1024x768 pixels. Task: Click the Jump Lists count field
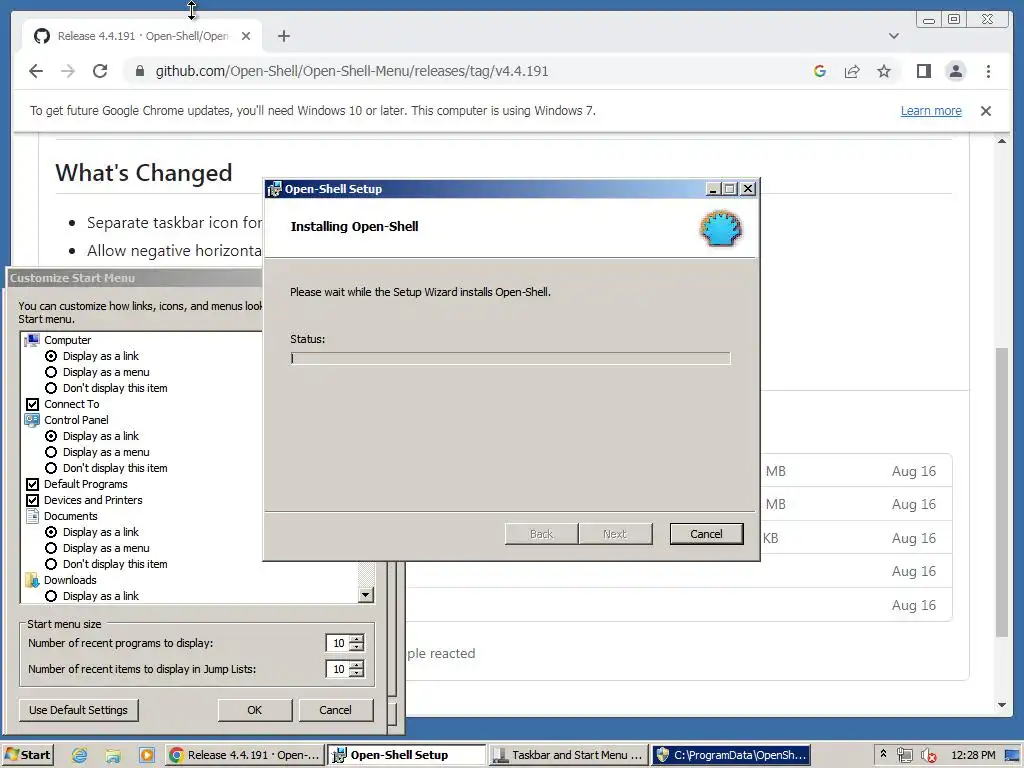[338, 669]
